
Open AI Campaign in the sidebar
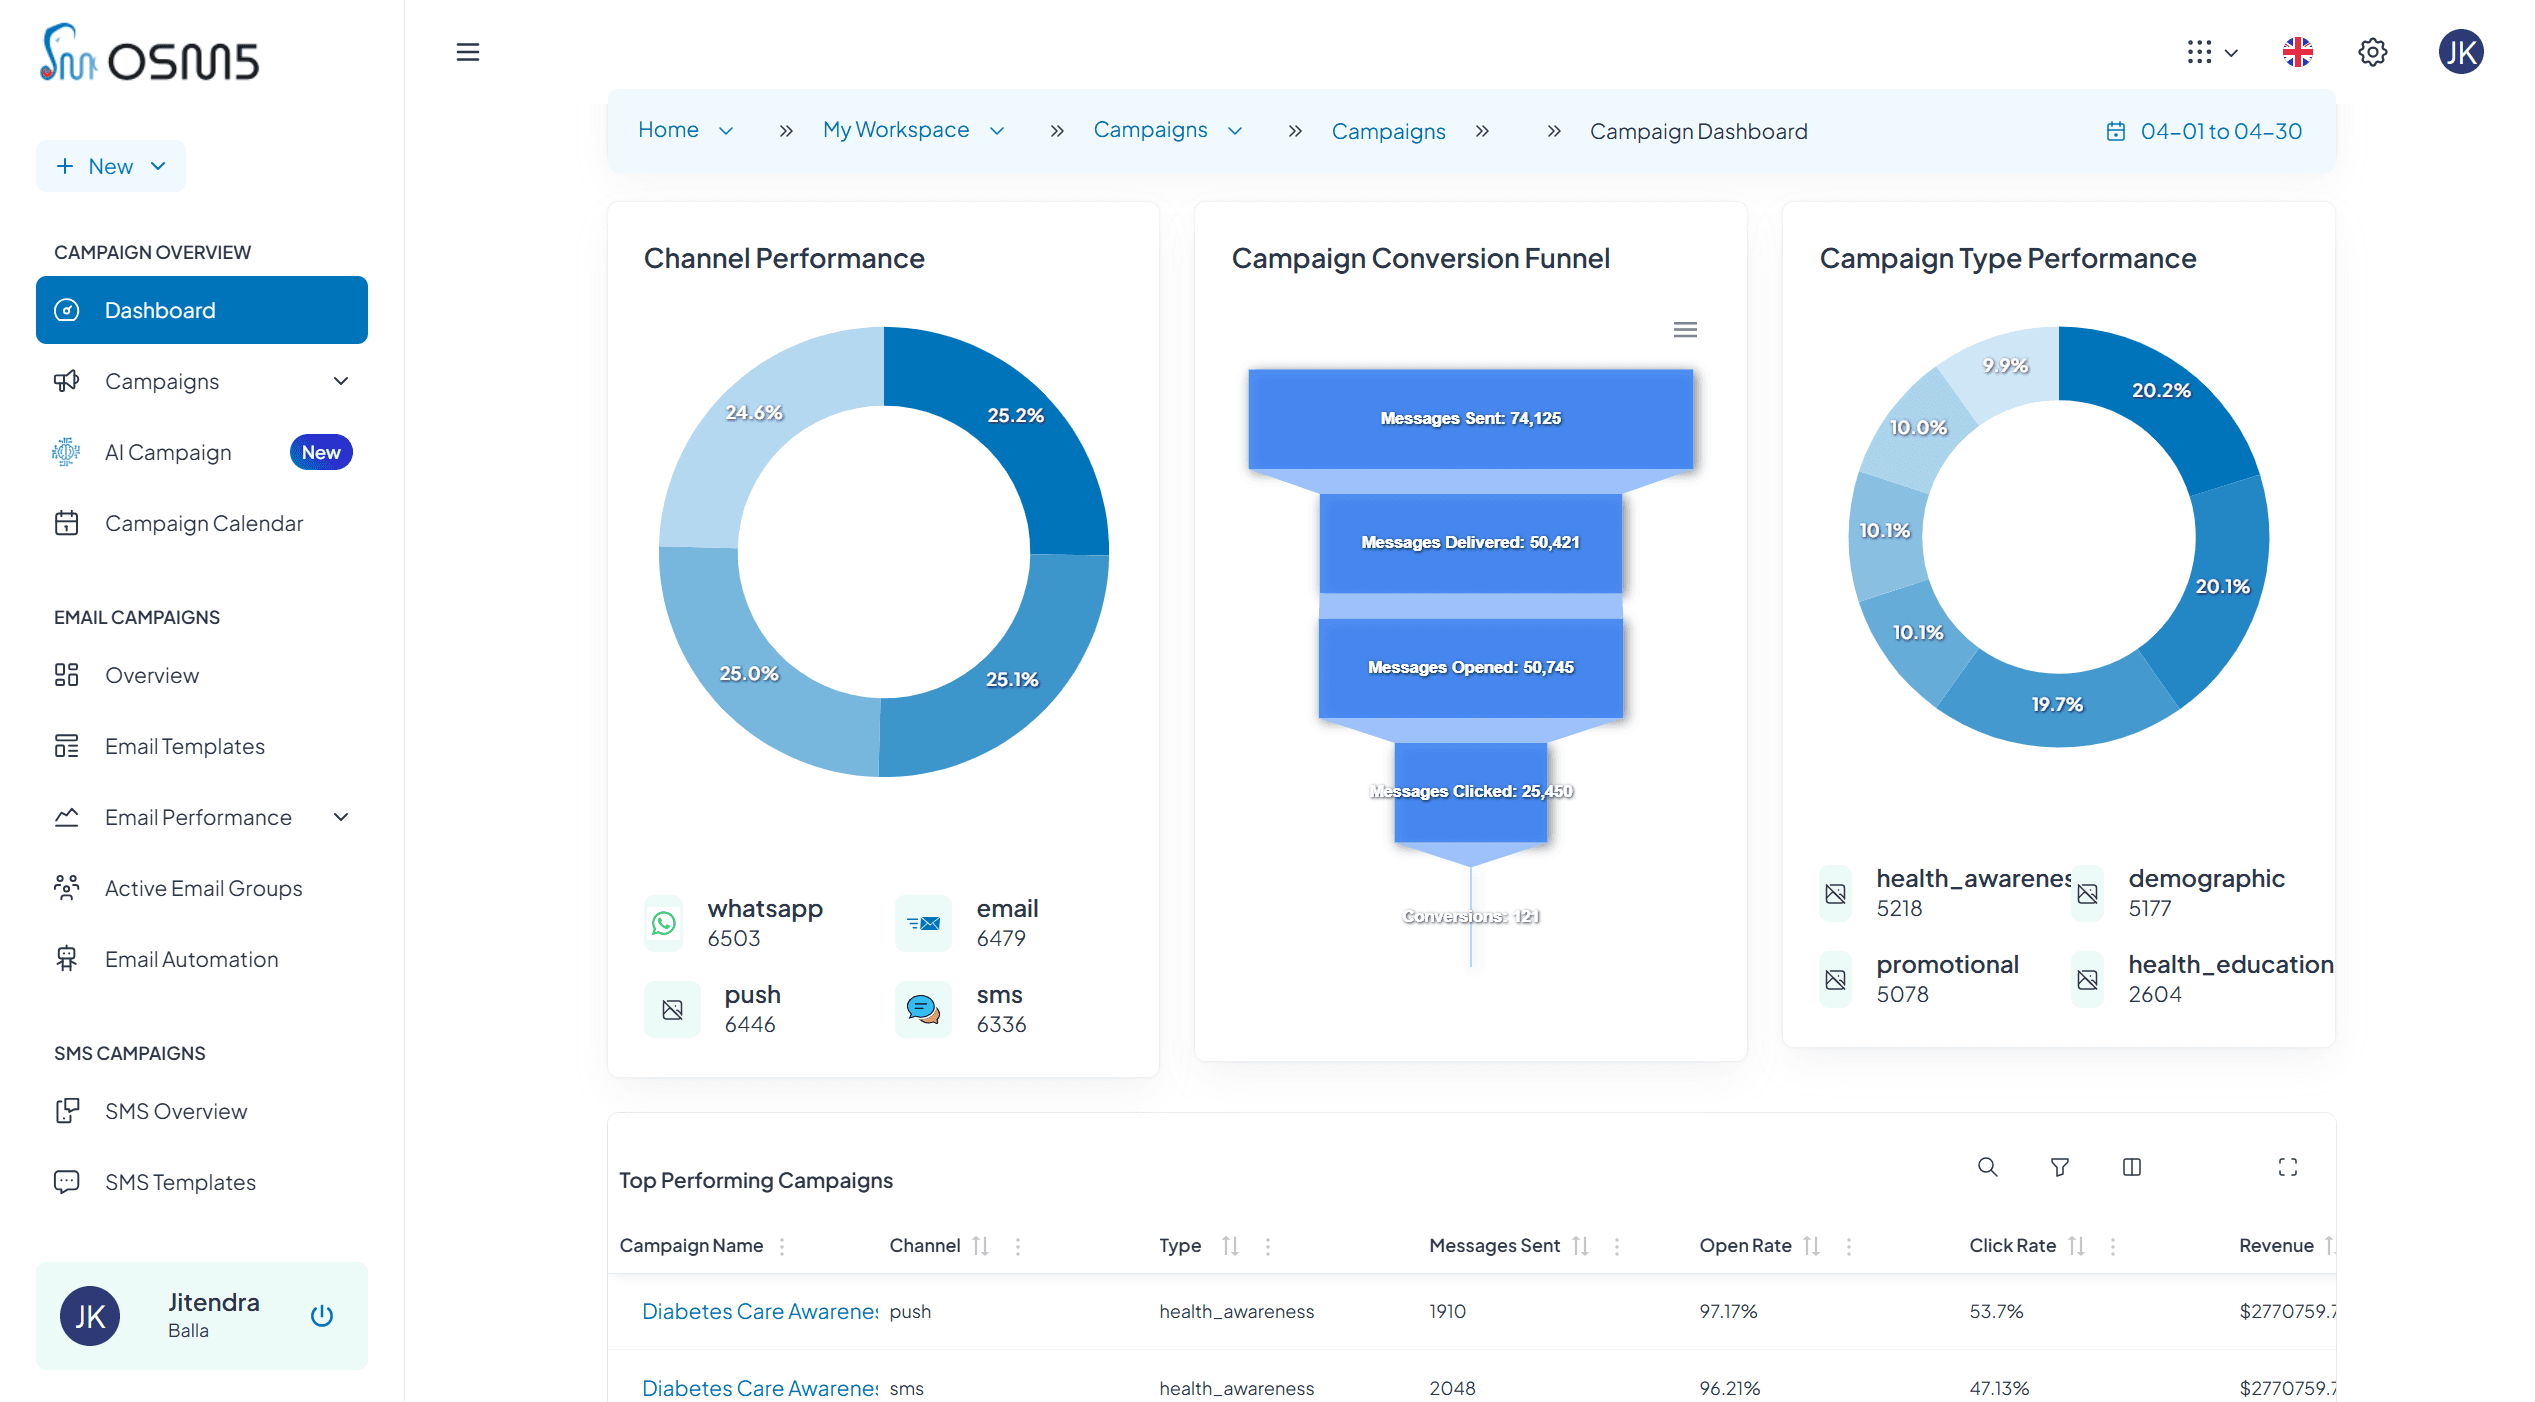click(x=168, y=452)
